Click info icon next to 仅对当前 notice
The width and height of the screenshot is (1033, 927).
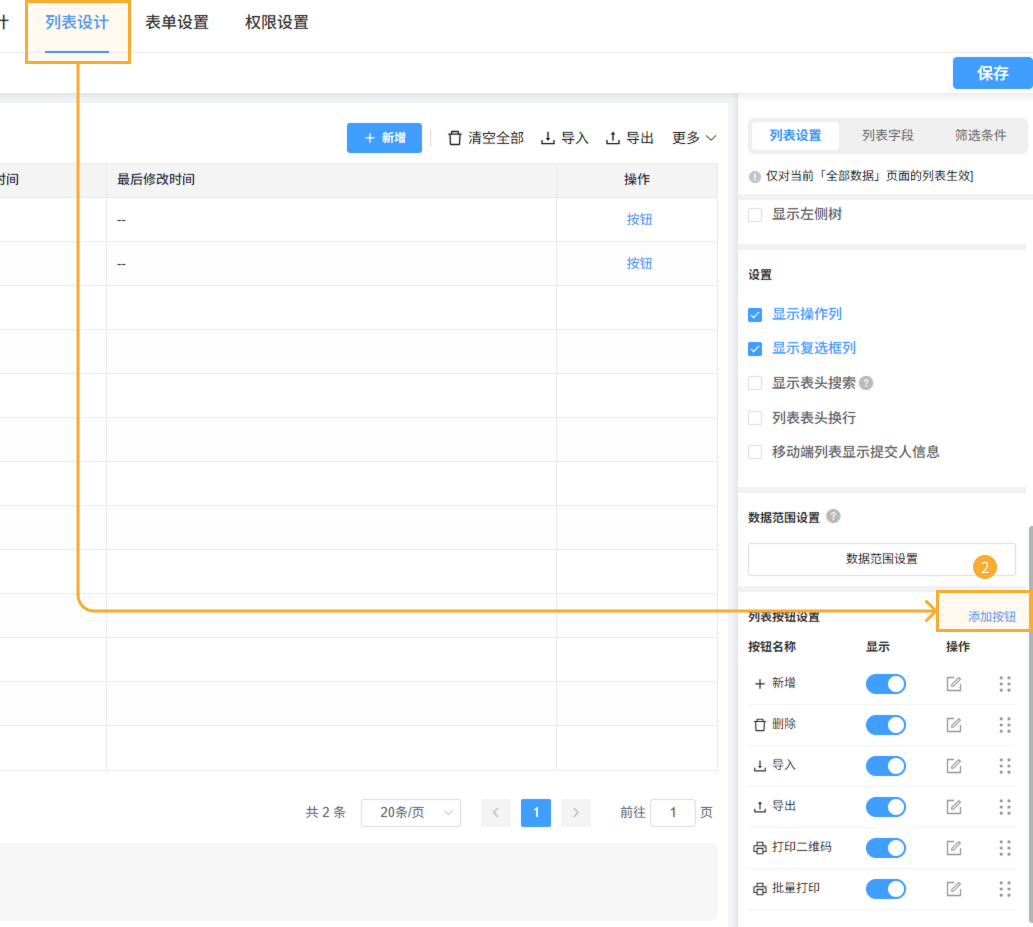(755, 177)
